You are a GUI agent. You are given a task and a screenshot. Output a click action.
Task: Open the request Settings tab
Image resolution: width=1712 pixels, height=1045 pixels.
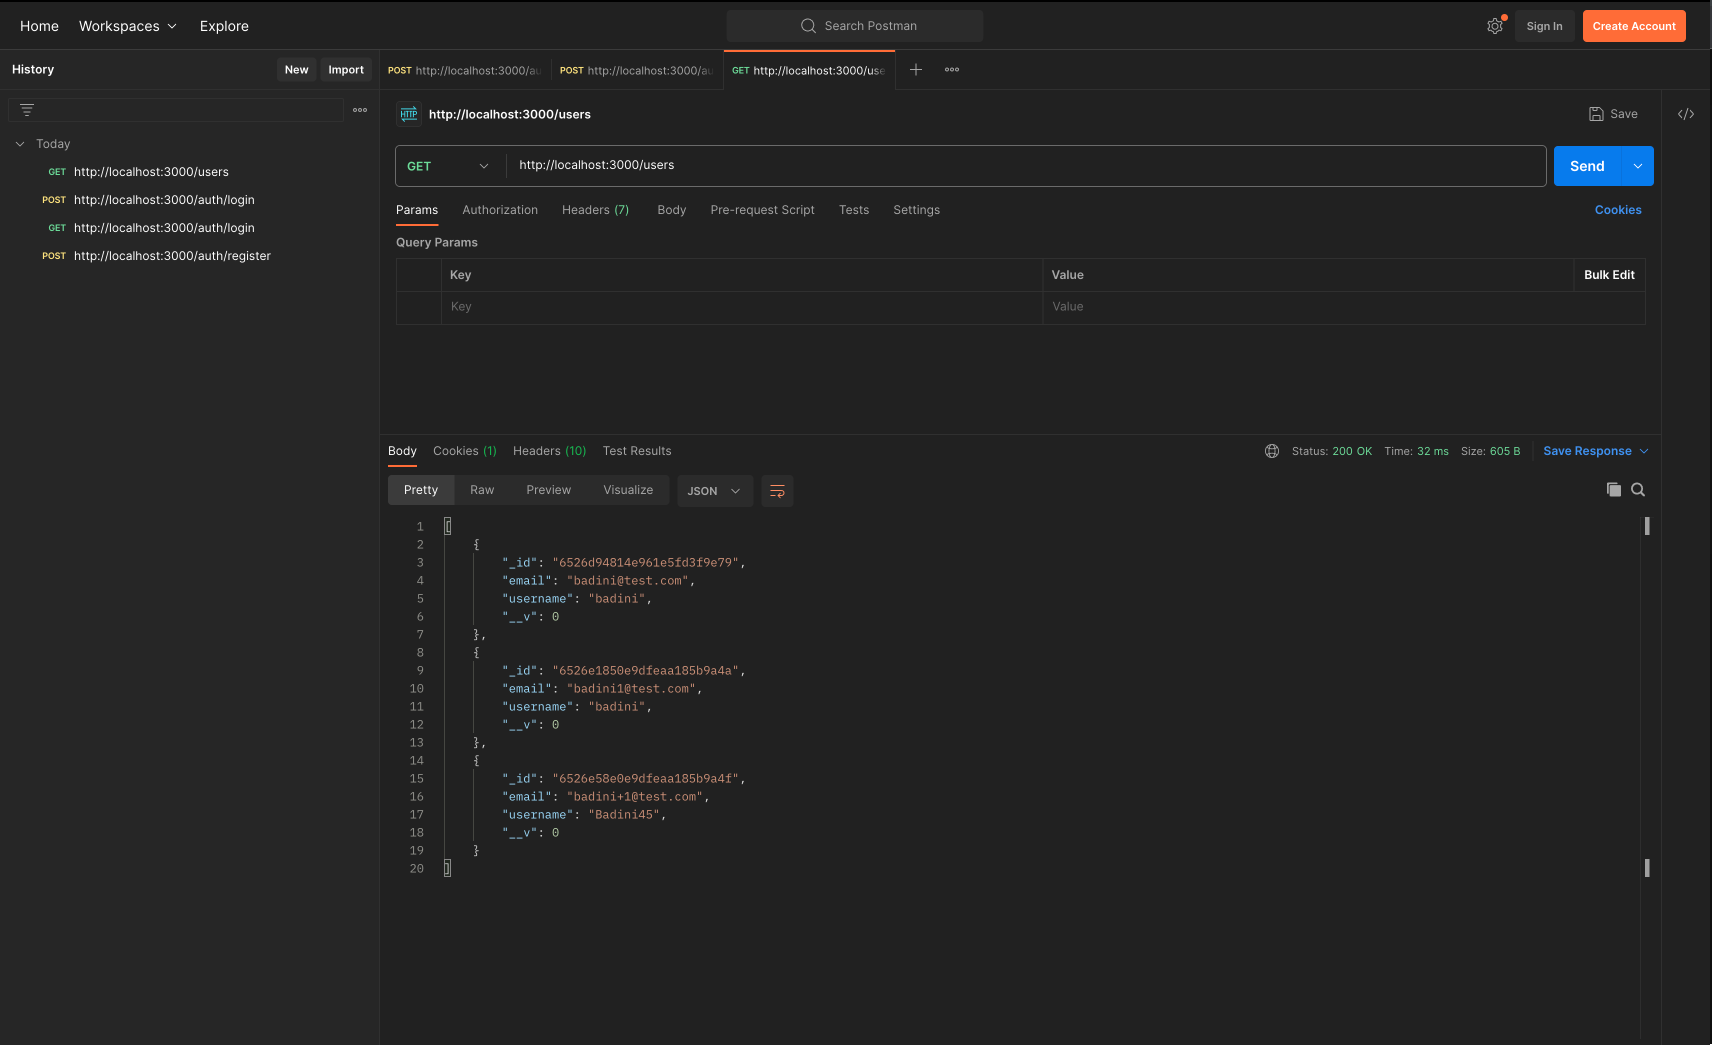(916, 210)
